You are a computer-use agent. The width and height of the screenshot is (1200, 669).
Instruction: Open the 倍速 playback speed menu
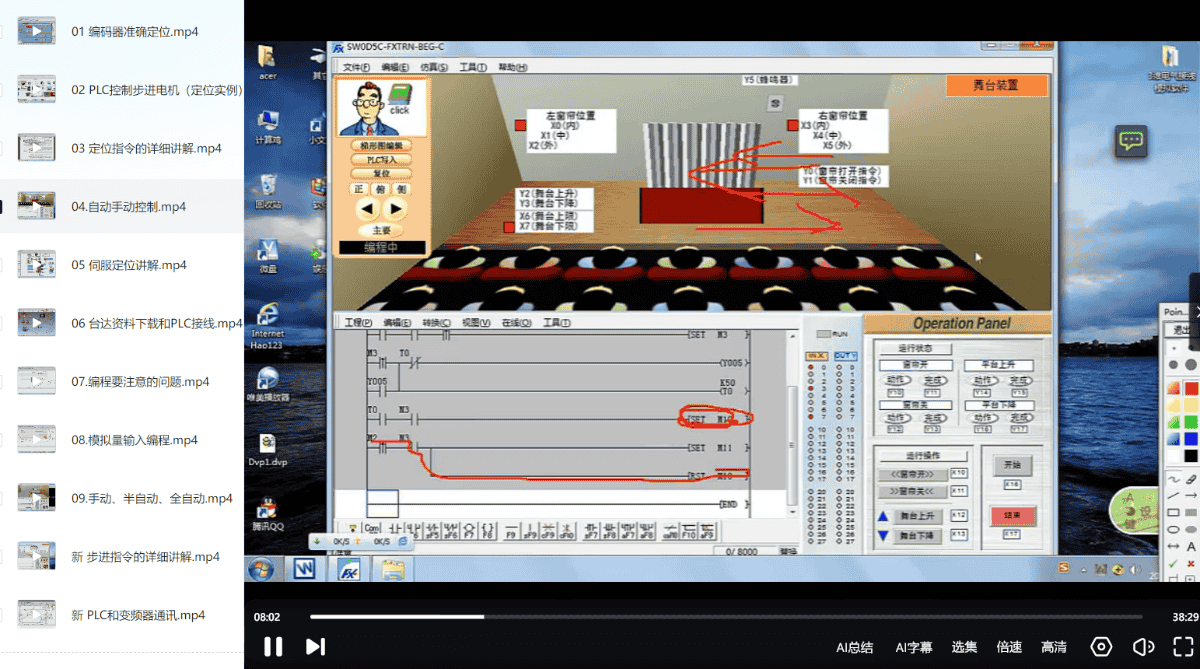pos(1009,647)
